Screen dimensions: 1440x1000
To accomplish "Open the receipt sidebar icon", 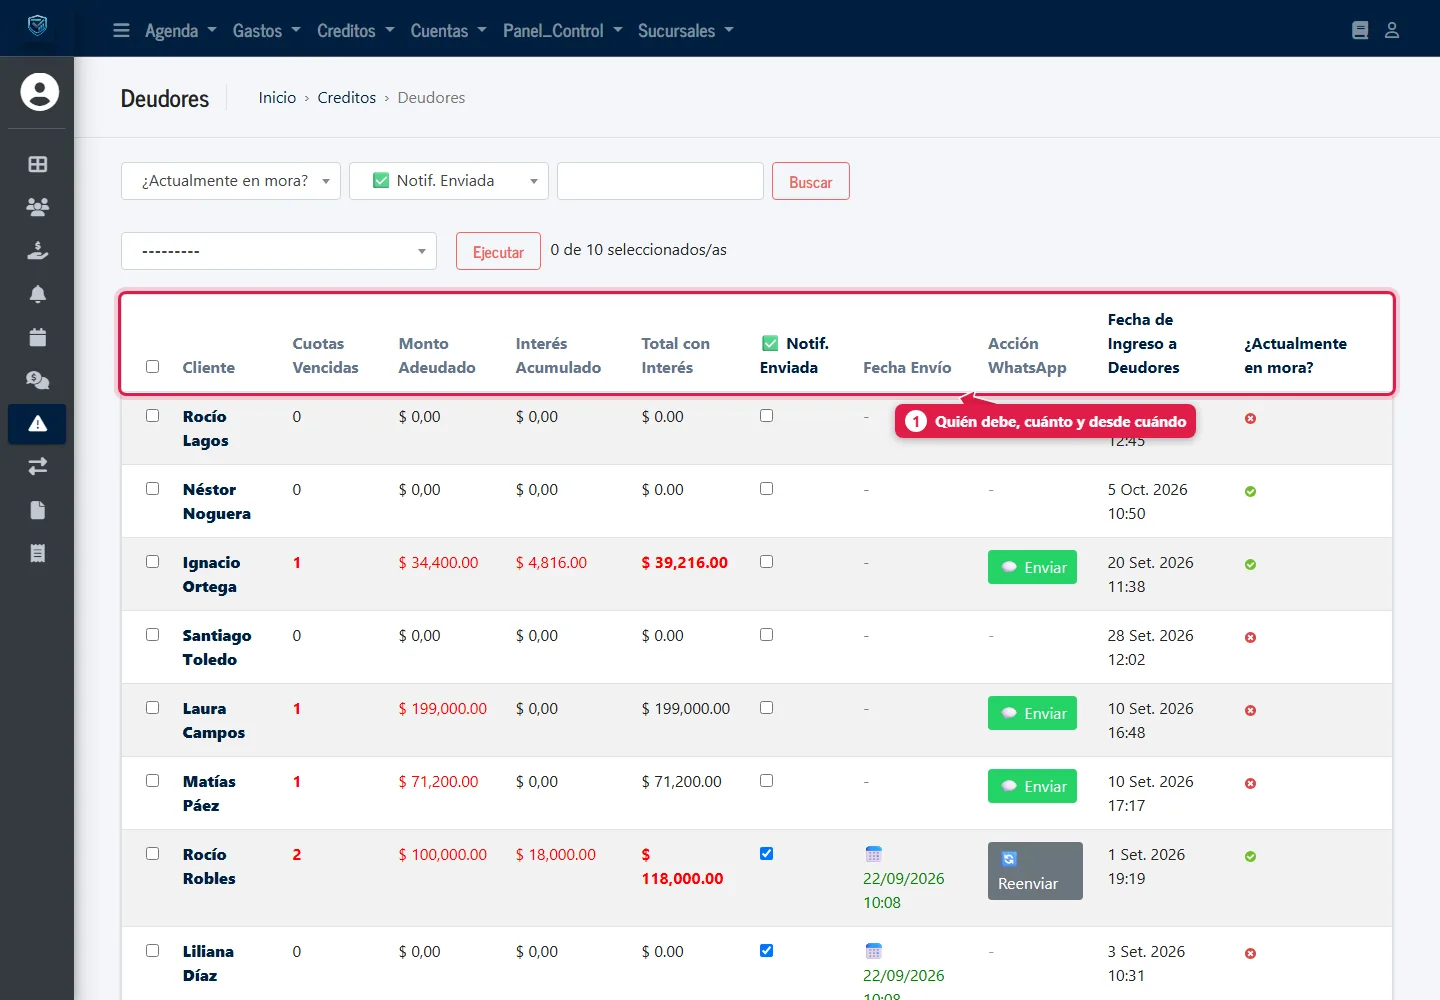I will [38, 553].
